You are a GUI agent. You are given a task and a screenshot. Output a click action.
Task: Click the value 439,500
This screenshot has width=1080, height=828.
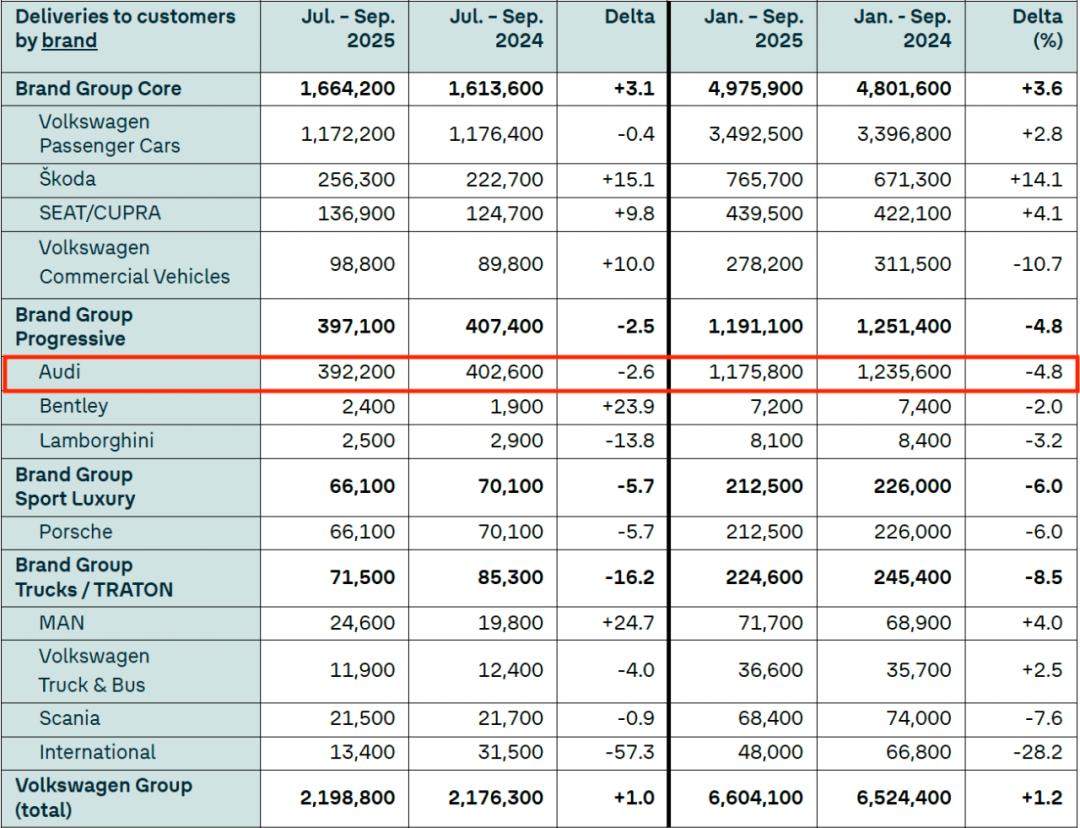(x=765, y=214)
